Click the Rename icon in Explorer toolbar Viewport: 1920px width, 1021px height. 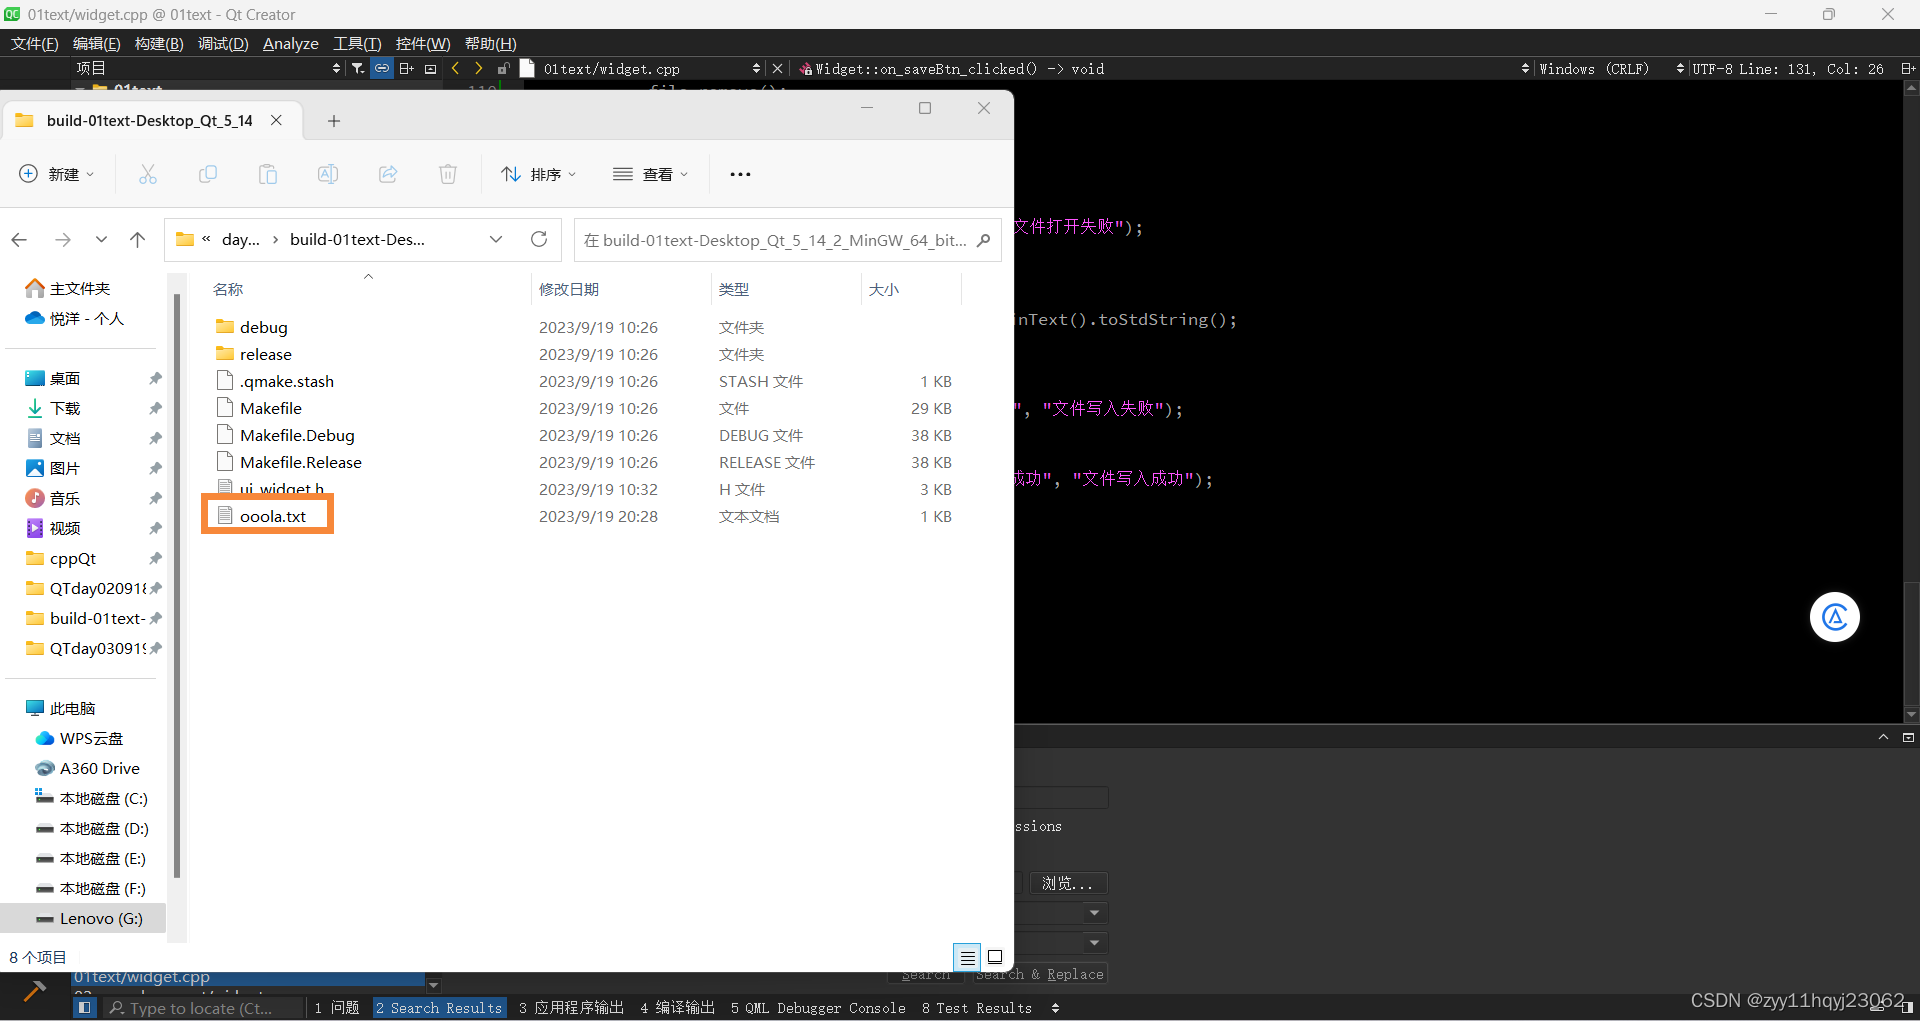click(327, 173)
